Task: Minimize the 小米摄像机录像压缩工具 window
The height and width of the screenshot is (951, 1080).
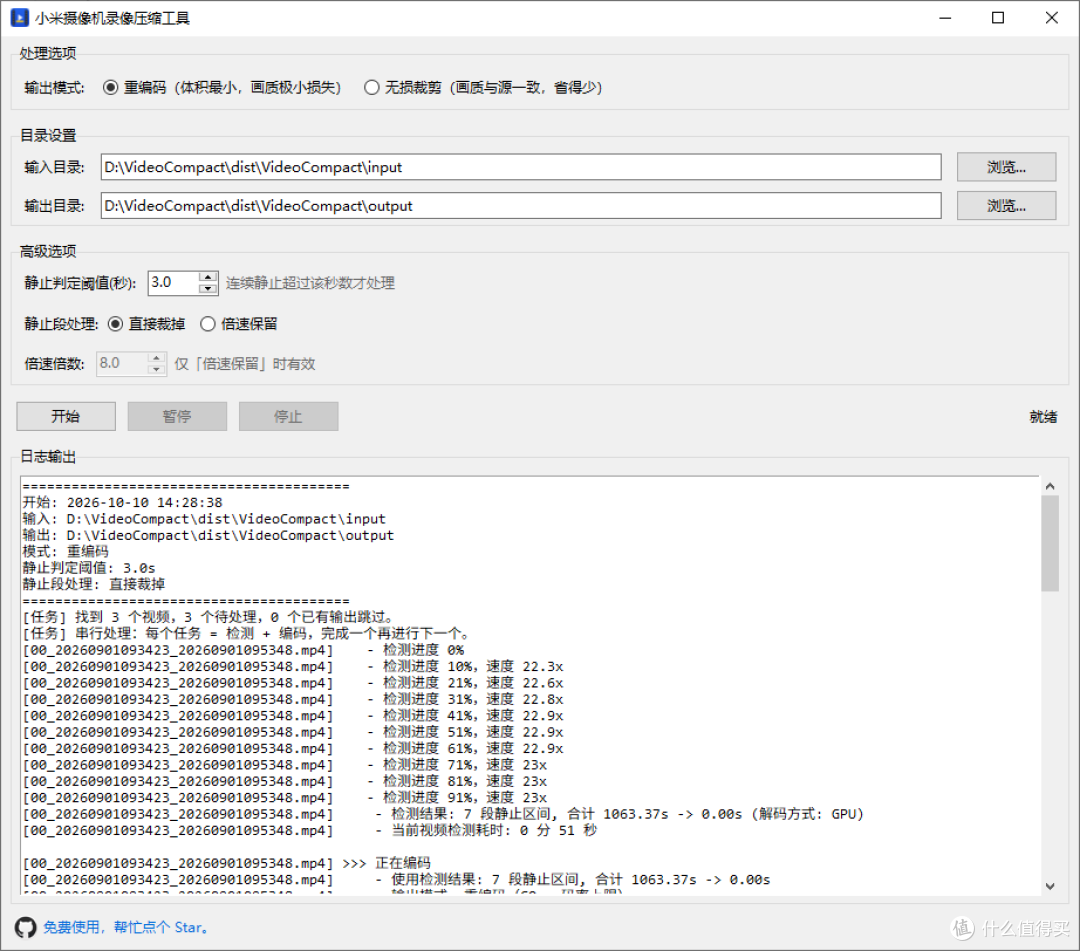Action: click(x=945, y=18)
